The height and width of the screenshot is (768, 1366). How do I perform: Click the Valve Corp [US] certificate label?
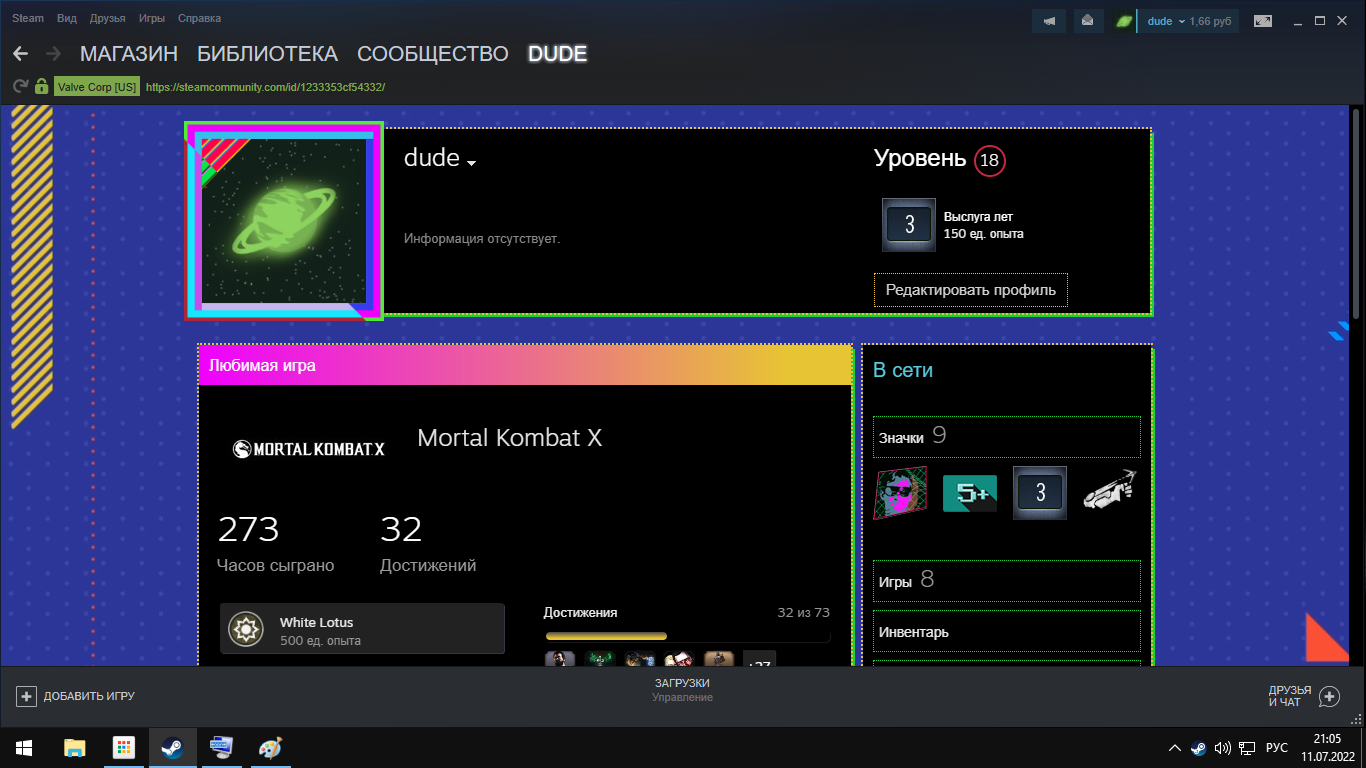pyautogui.click(x=97, y=87)
